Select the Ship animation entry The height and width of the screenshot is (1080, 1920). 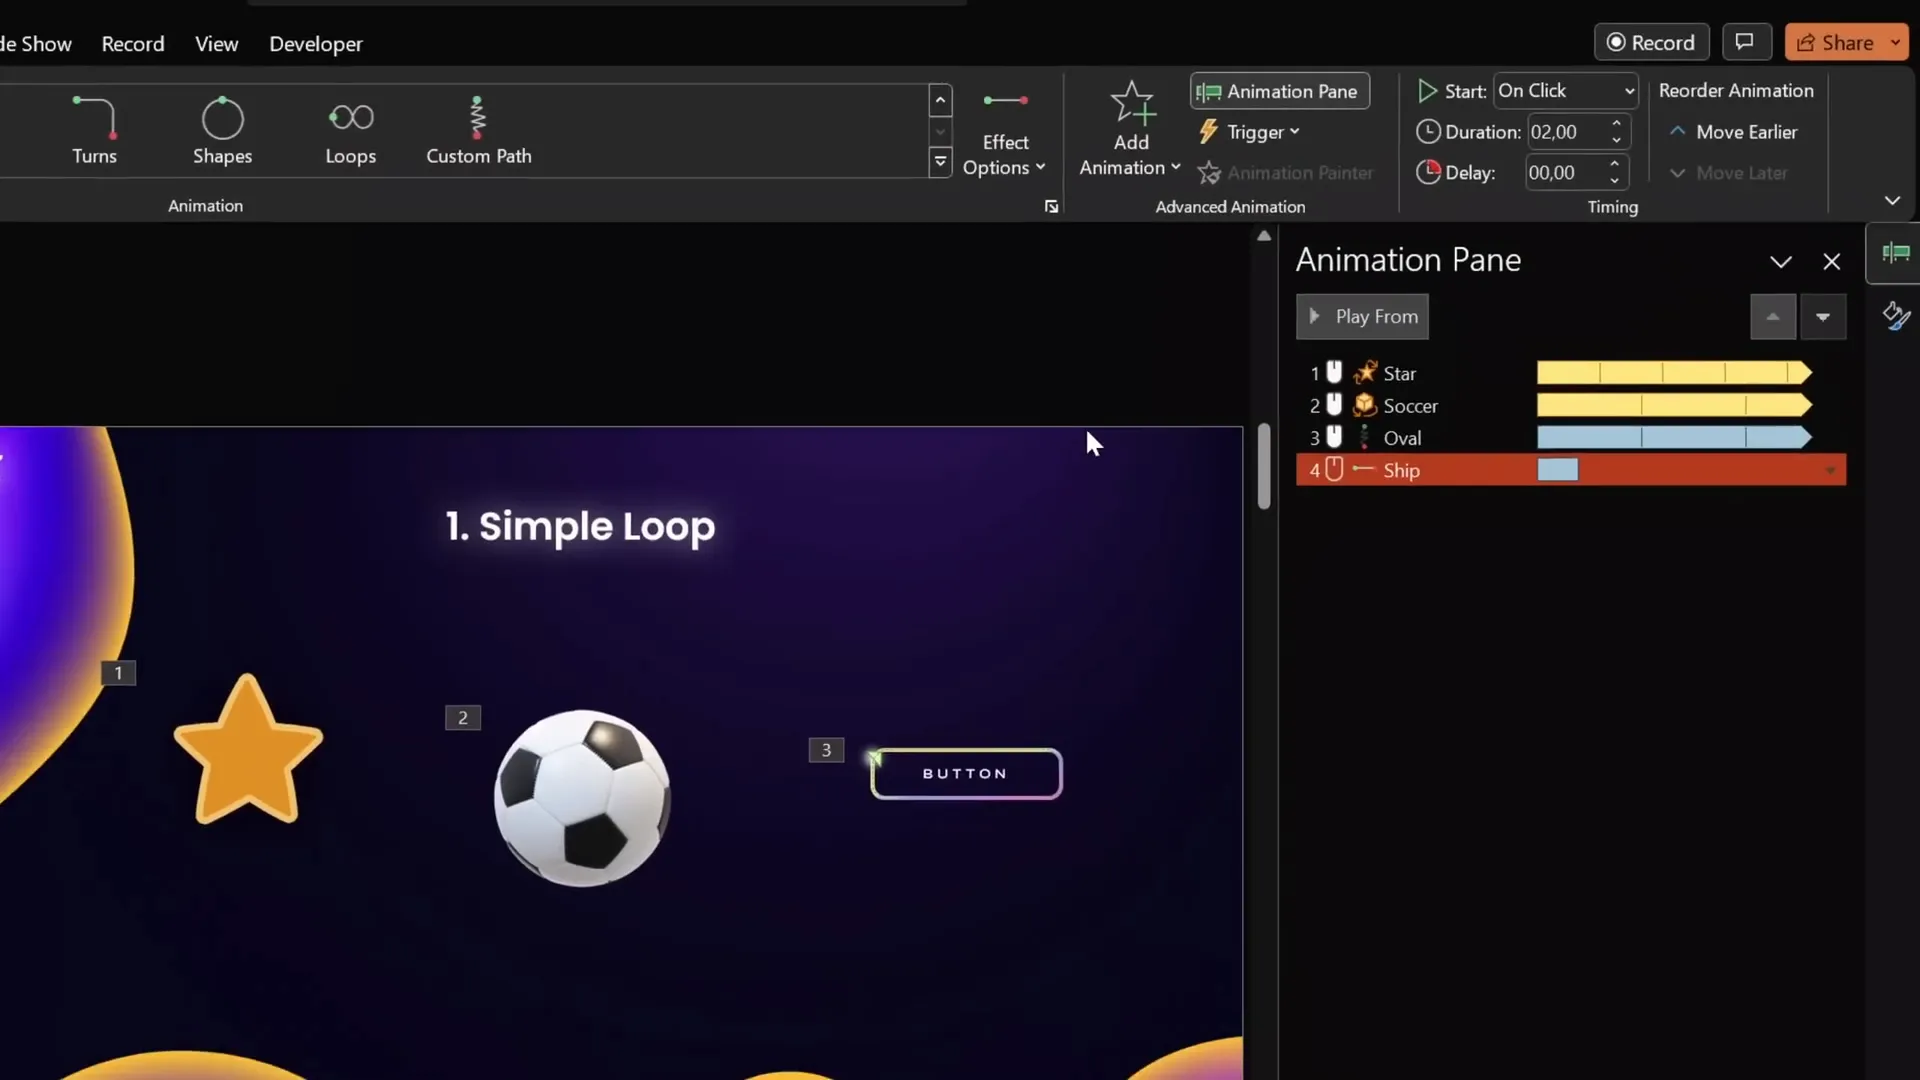point(1570,470)
